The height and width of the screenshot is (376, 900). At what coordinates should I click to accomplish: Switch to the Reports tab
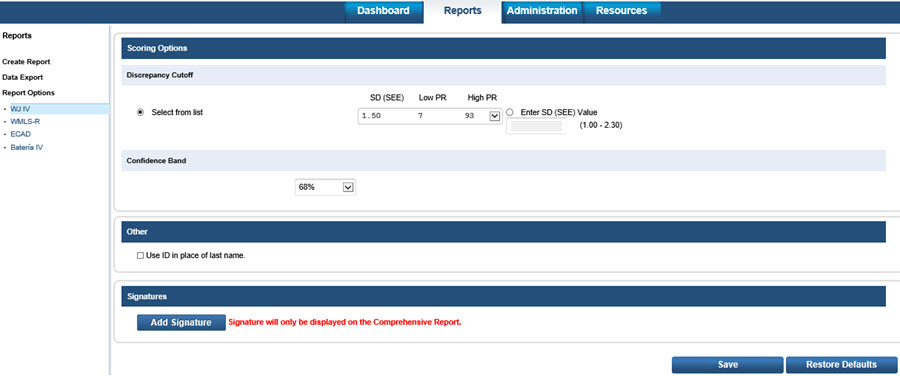point(463,11)
